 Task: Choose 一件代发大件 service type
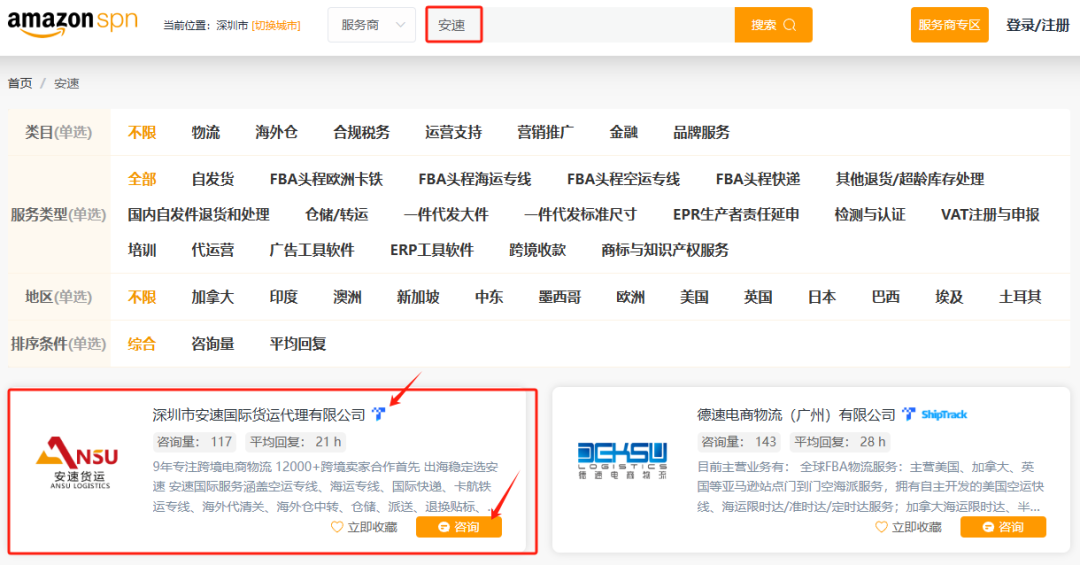click(446, 214)
